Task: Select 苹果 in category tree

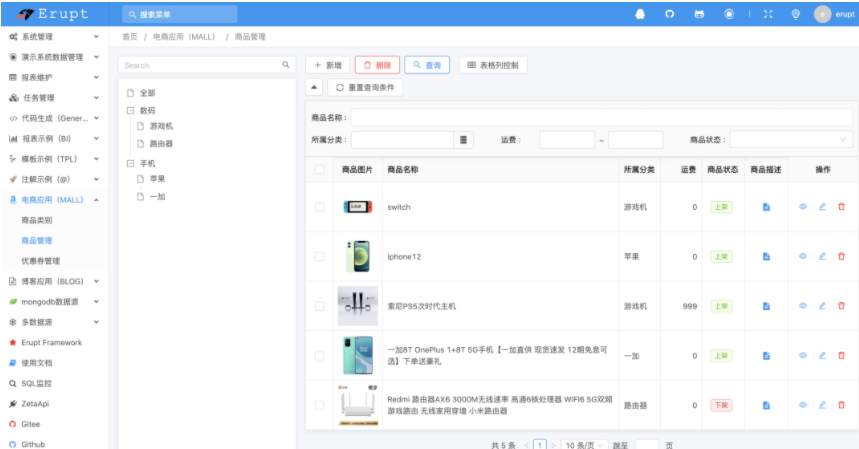Action: [x=157, y=179]
